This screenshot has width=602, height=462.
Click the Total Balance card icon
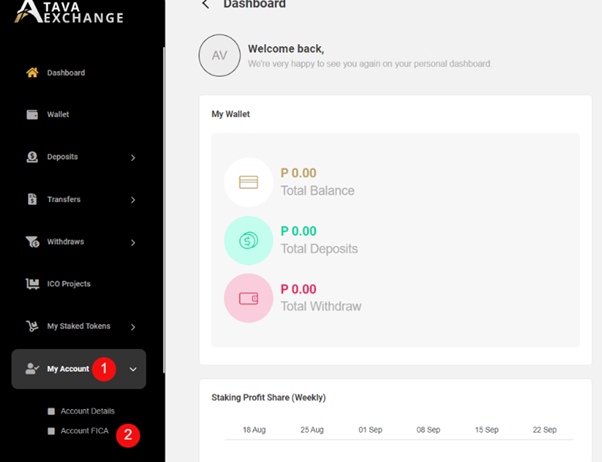248,182
